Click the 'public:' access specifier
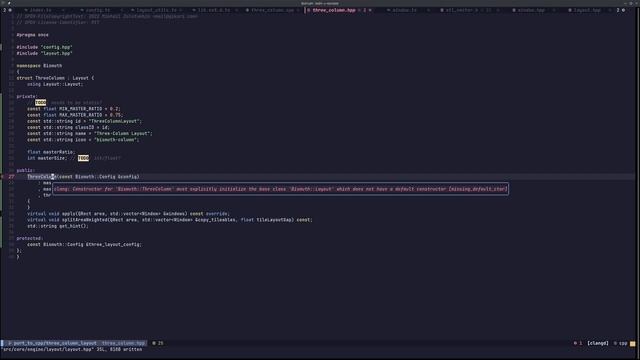640x360 pixels. [x=26, y=170]
